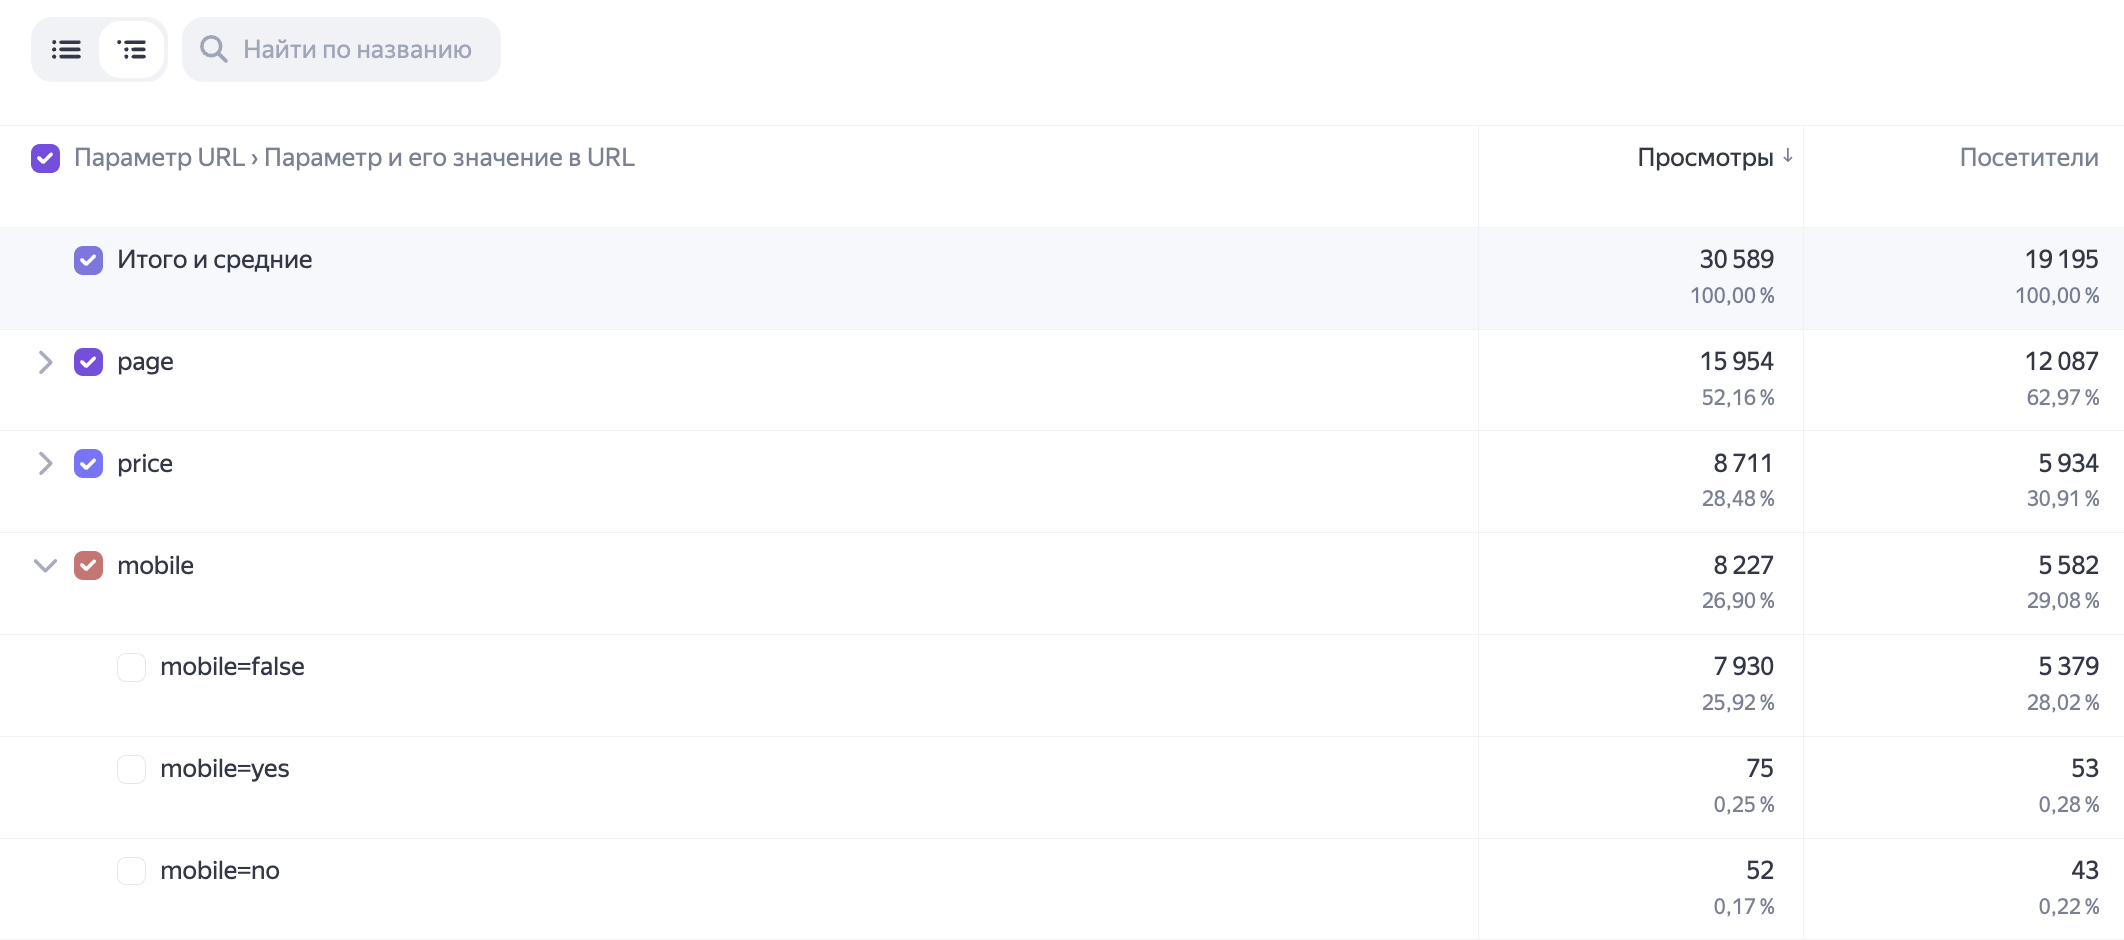
Task: Sort by the Посетители column header
Action: 2028,157
